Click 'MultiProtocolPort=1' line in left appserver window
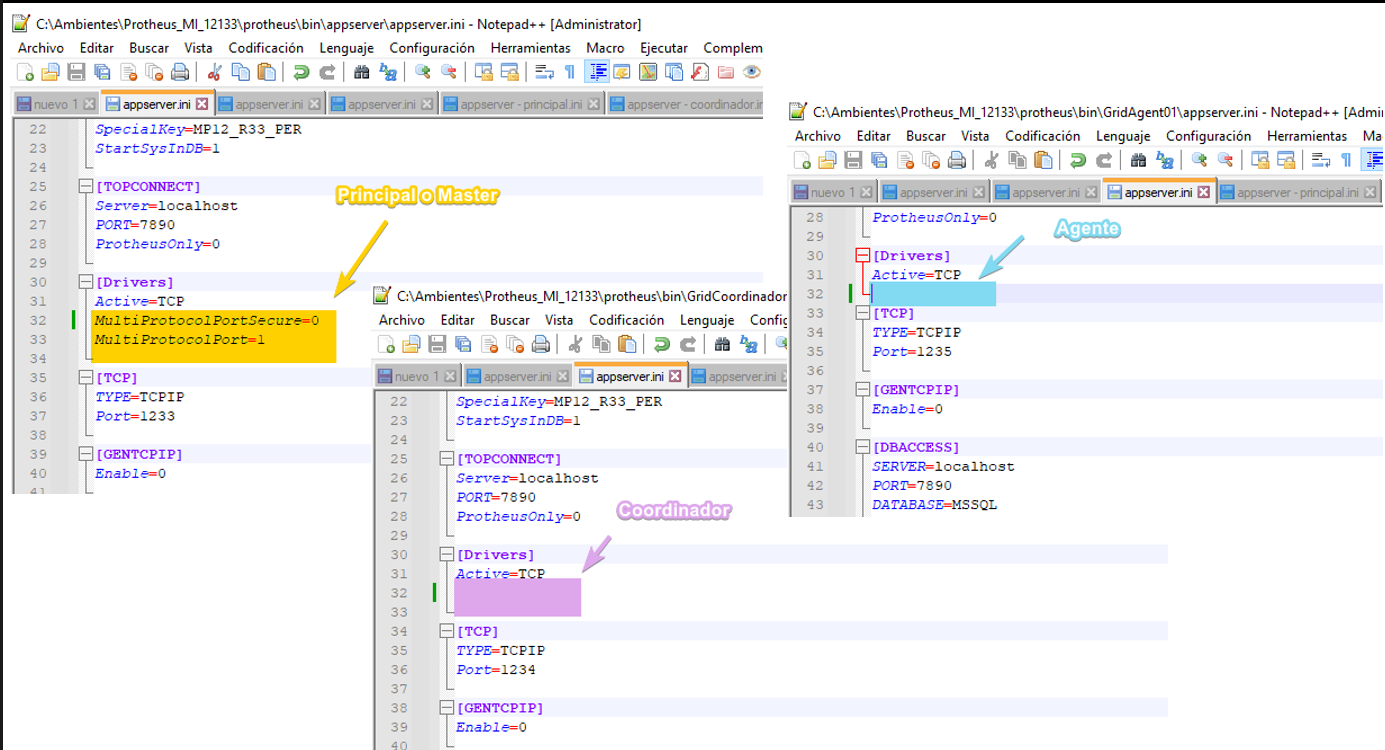The height and width of the screenshot is (750, 1385). tap(180, 340)
